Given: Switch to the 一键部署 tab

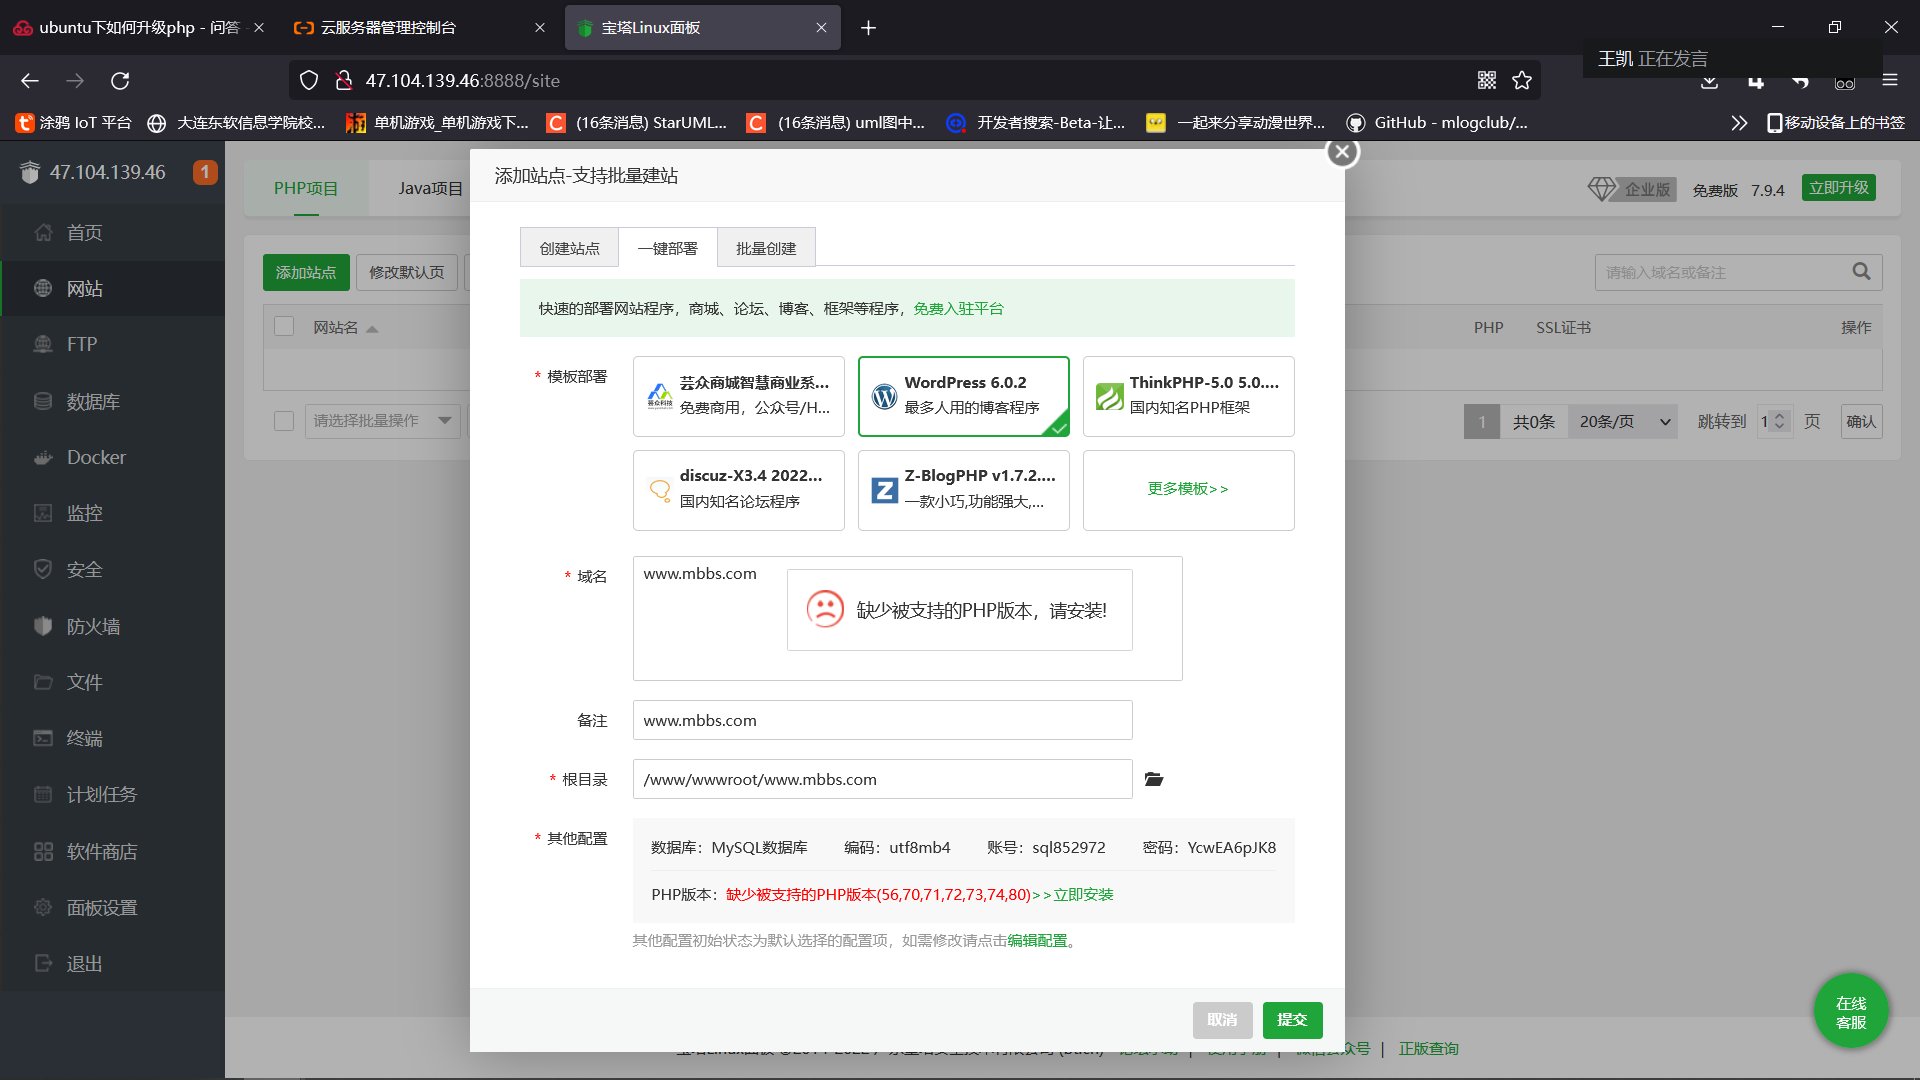Looking at the screenshot, I should [x=667, y=248].
